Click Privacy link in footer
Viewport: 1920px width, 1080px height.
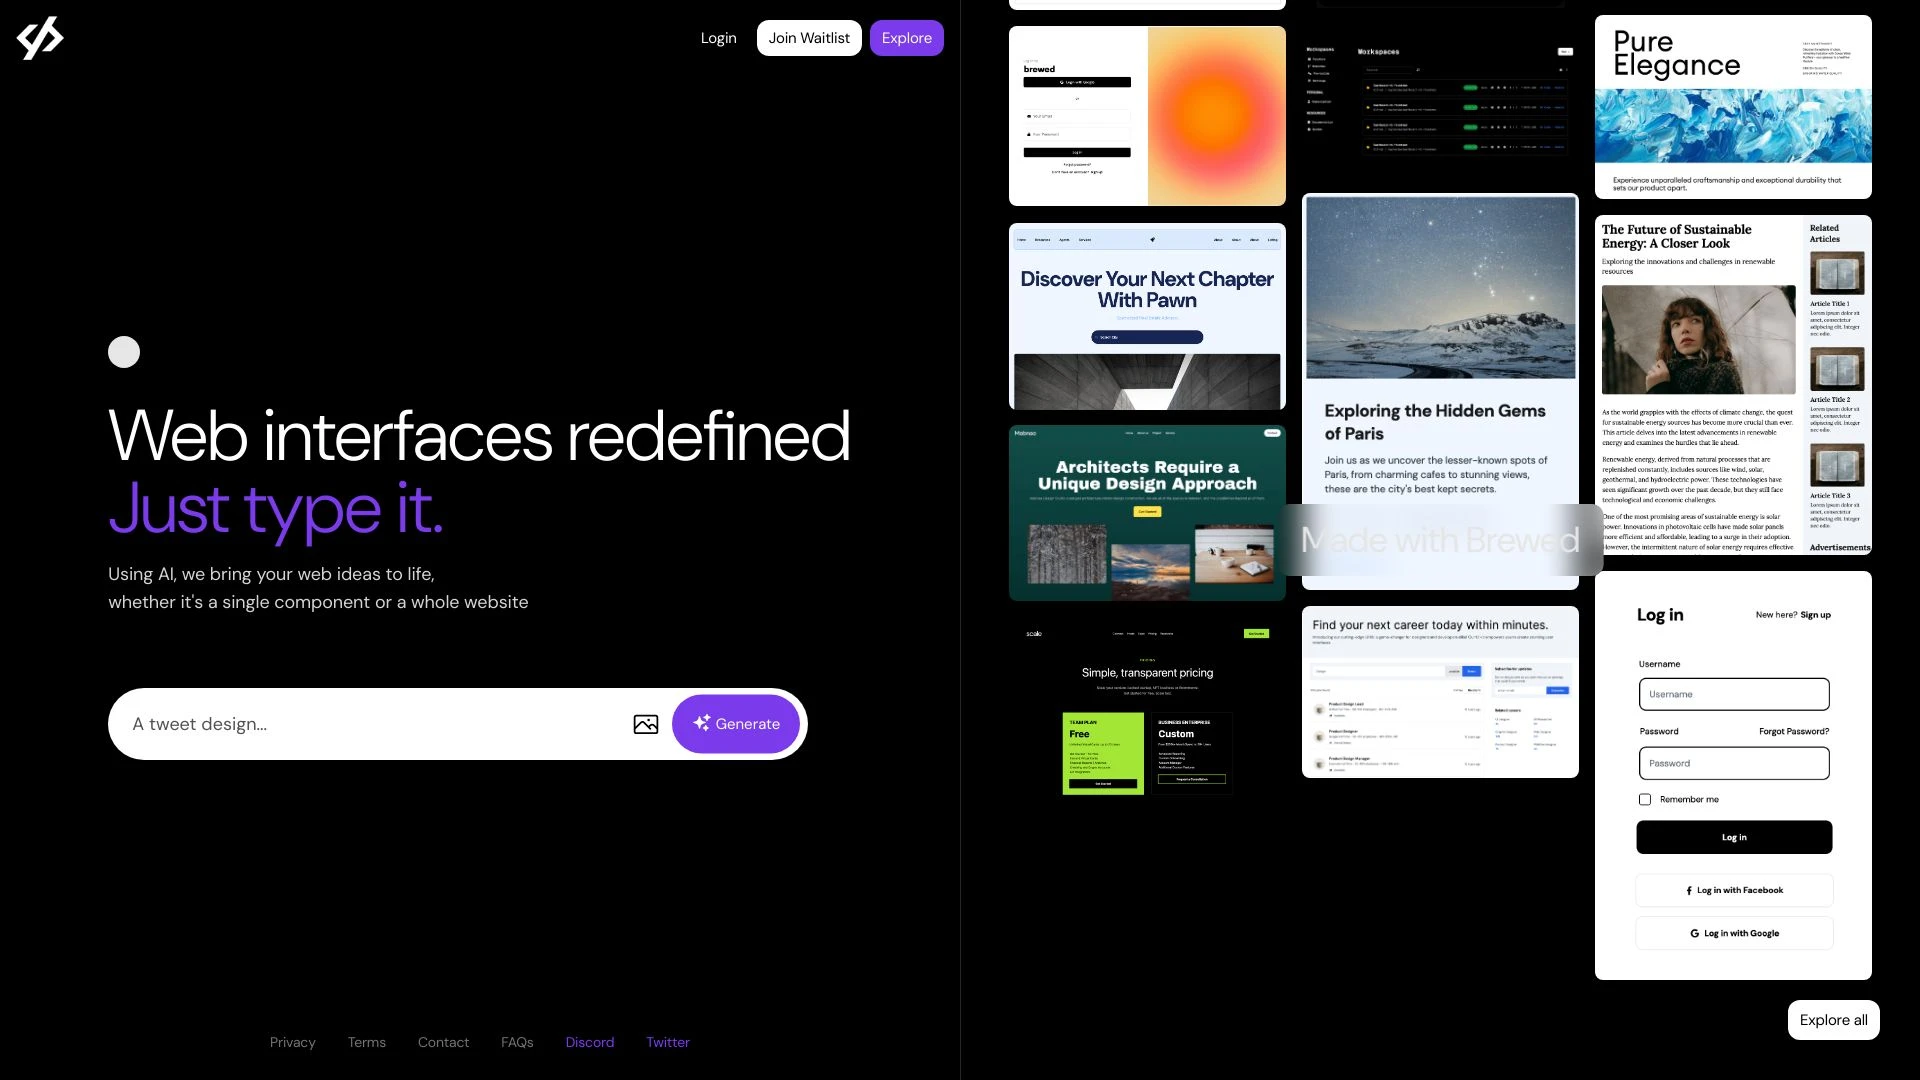pyautogui.click(x=291, y=1042)
